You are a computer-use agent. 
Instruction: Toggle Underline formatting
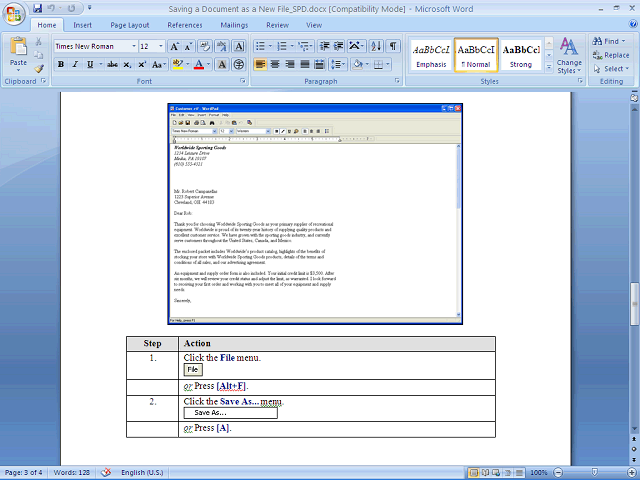[90, 64]
